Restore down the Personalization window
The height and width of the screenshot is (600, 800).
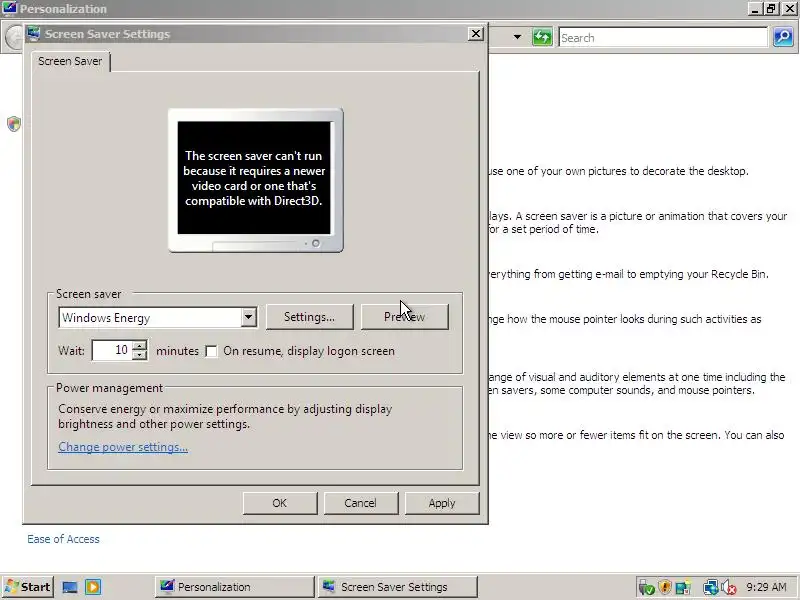(x=771, y=9)
